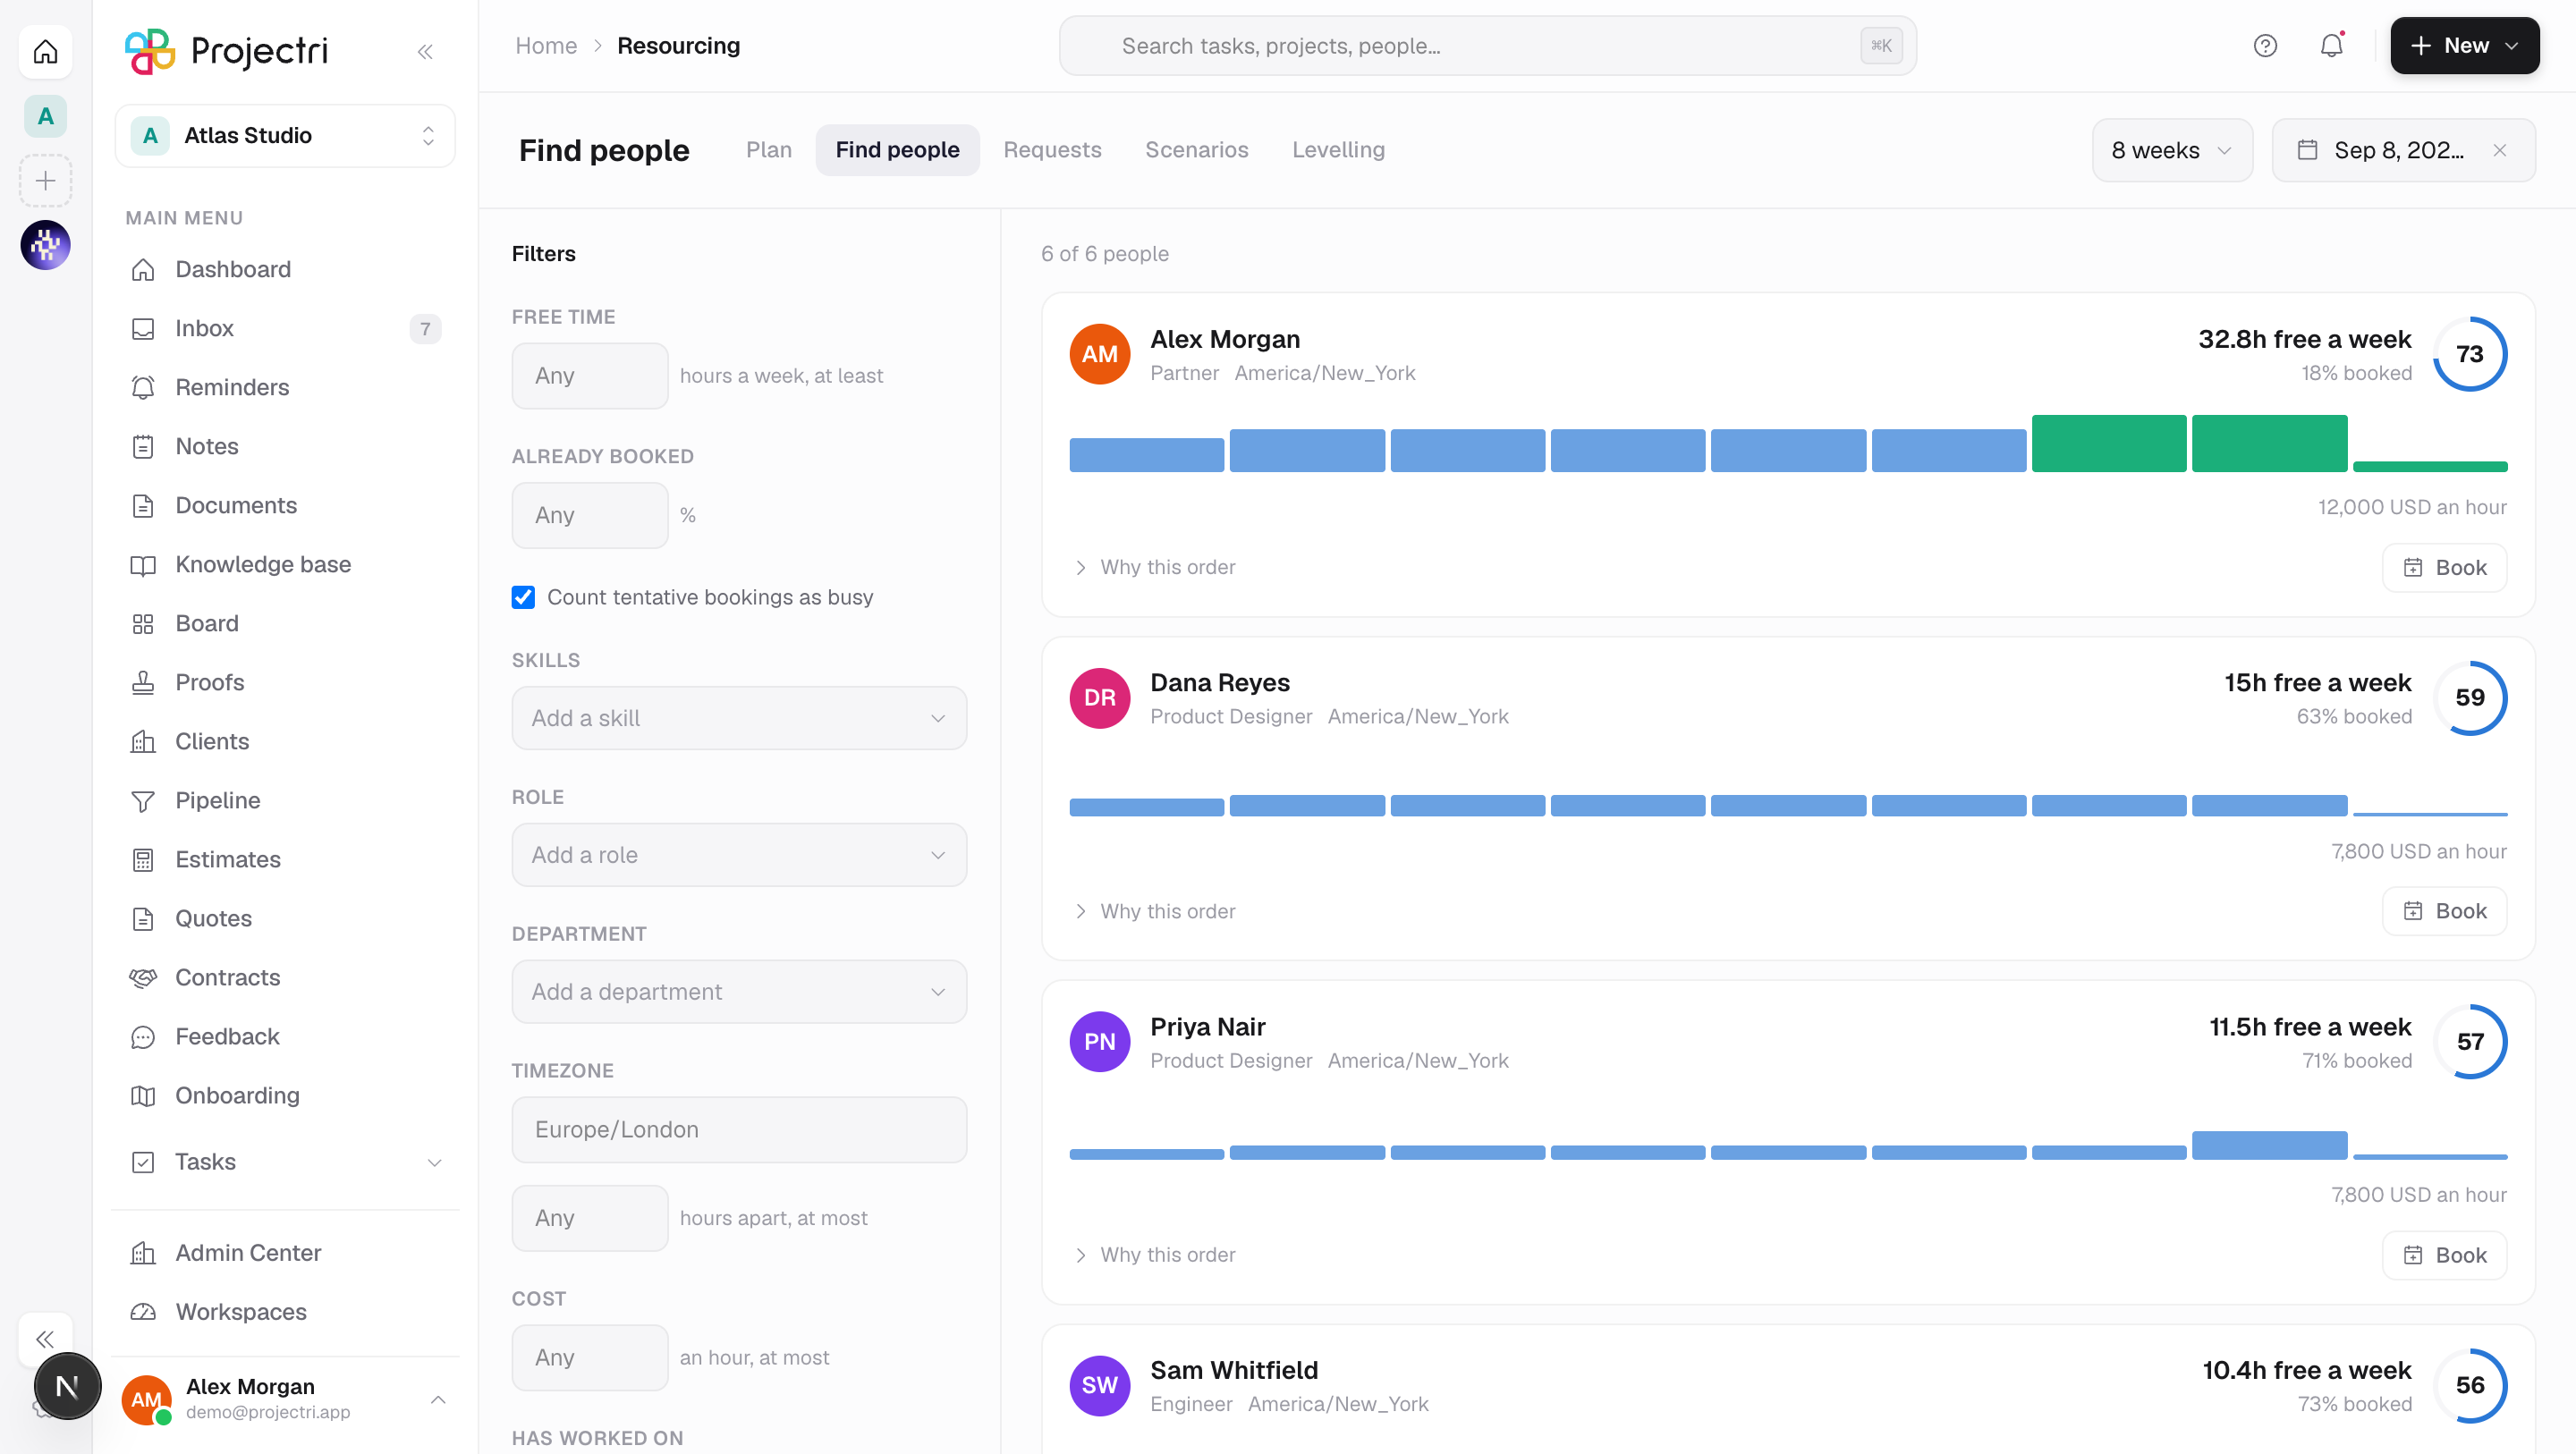This screenshot has width=2576, height=1454.
Task: Go to Home in the breadcrumb
Action: pyautogui.click(x=546, y=46)
